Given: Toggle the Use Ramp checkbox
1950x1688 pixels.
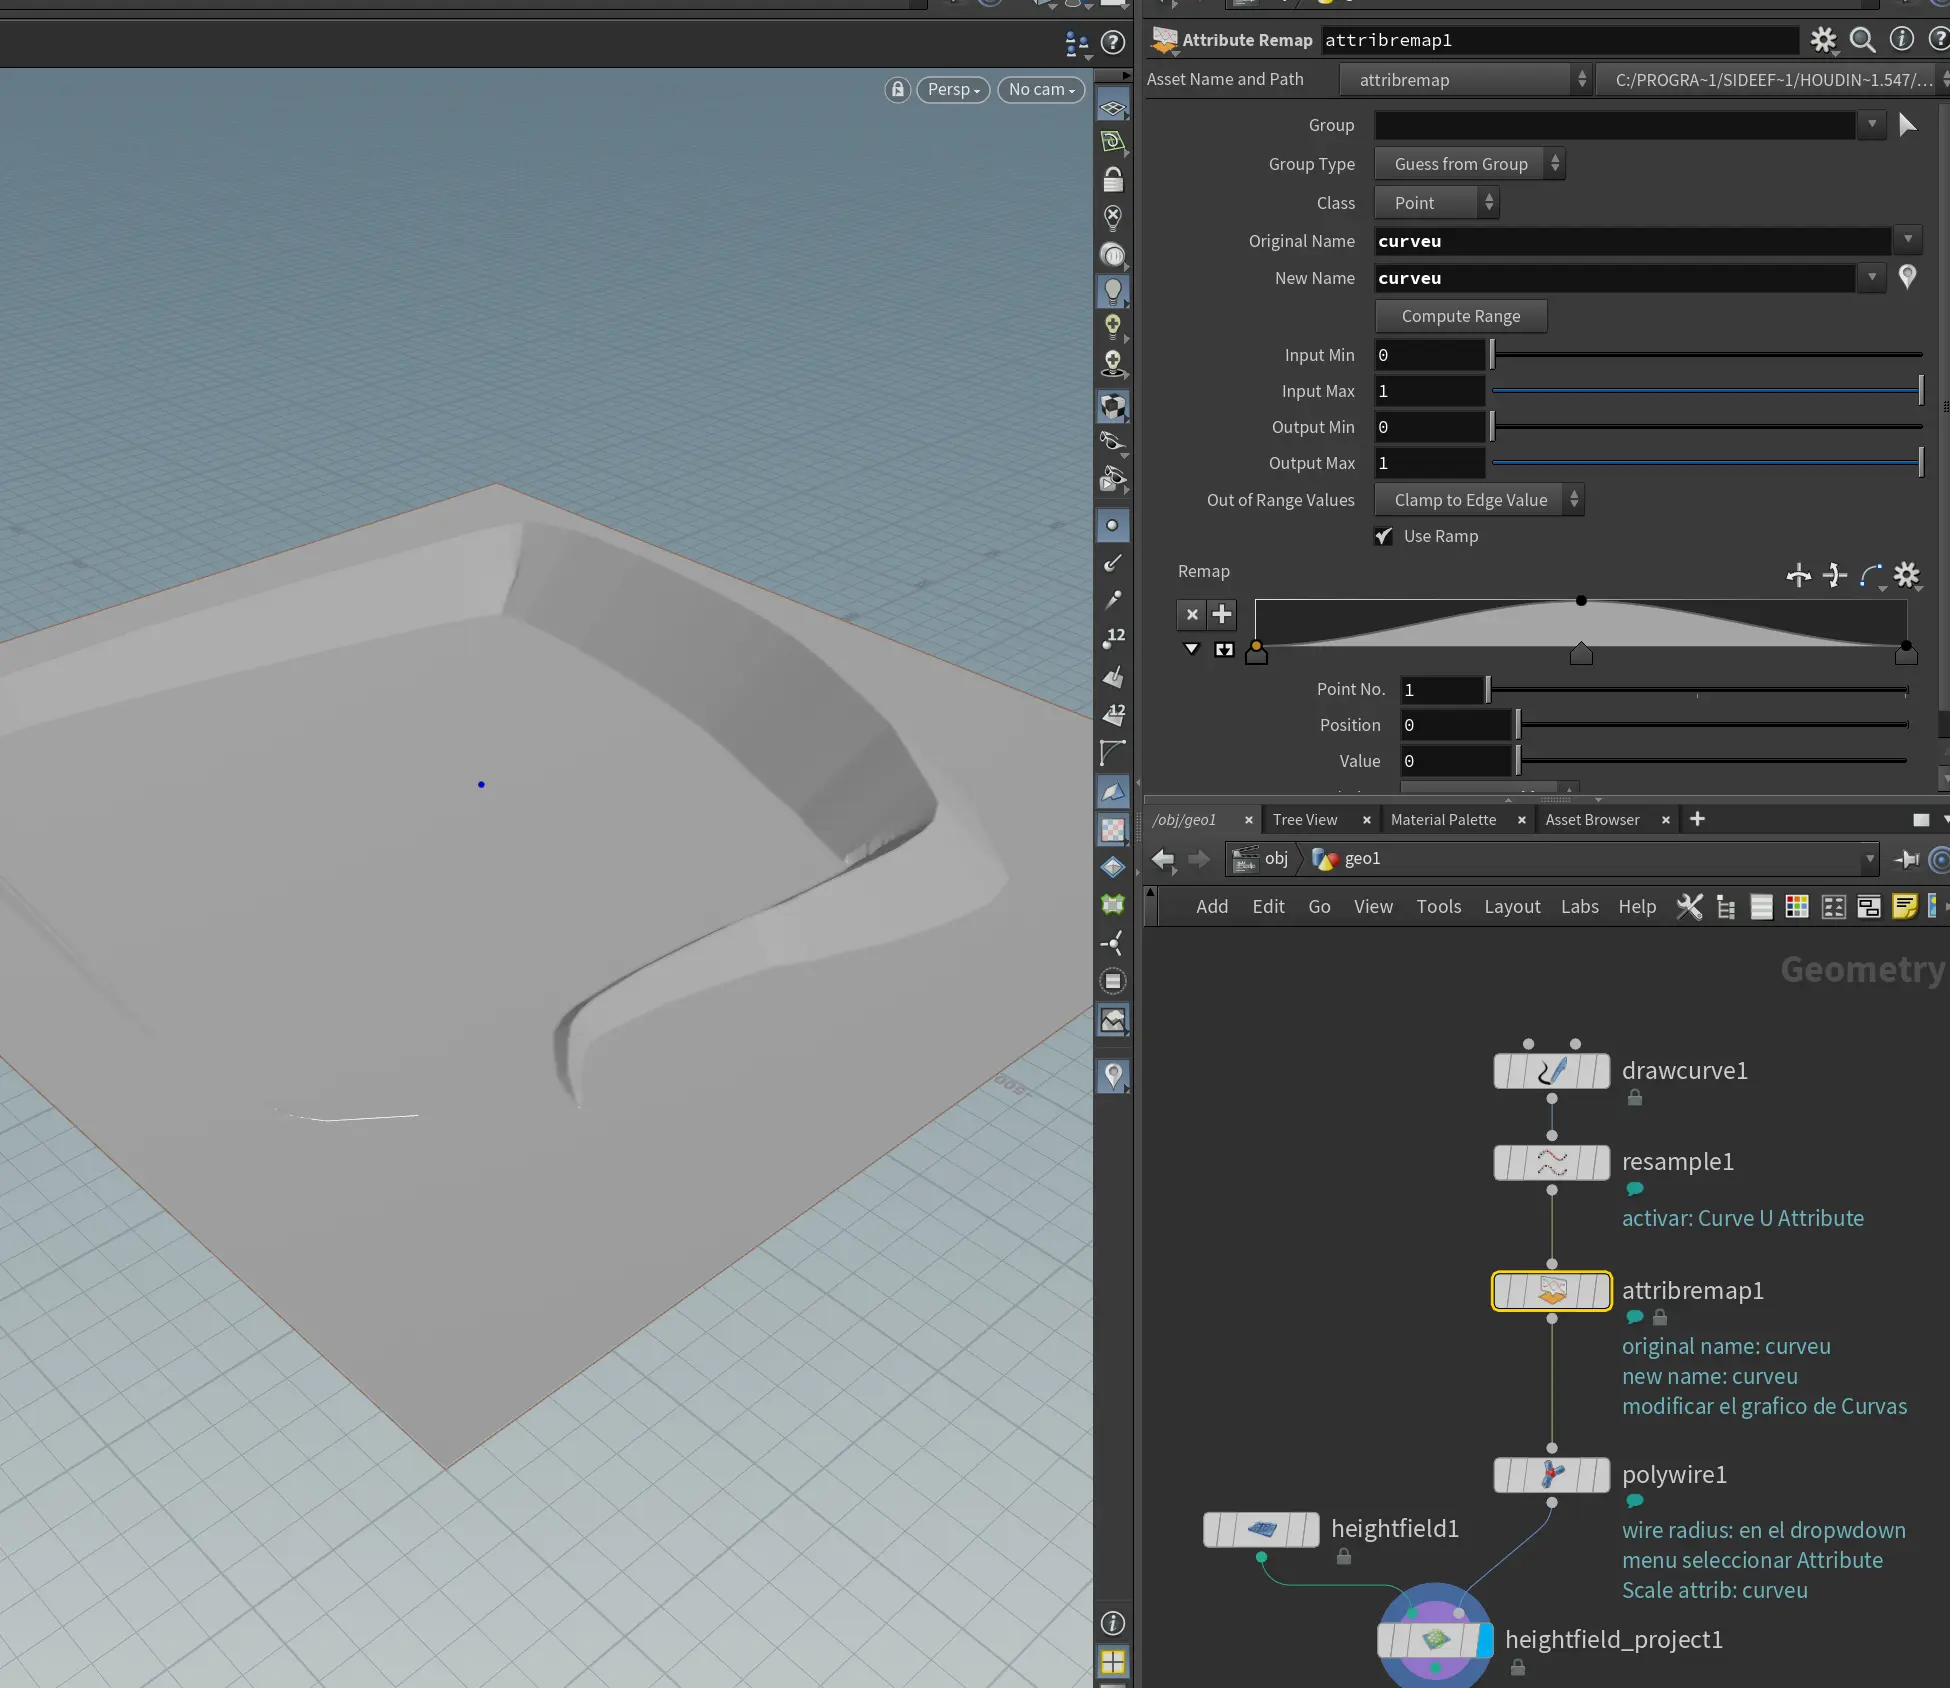Looking at the screenshot, I should click(x=1384, y=536).
